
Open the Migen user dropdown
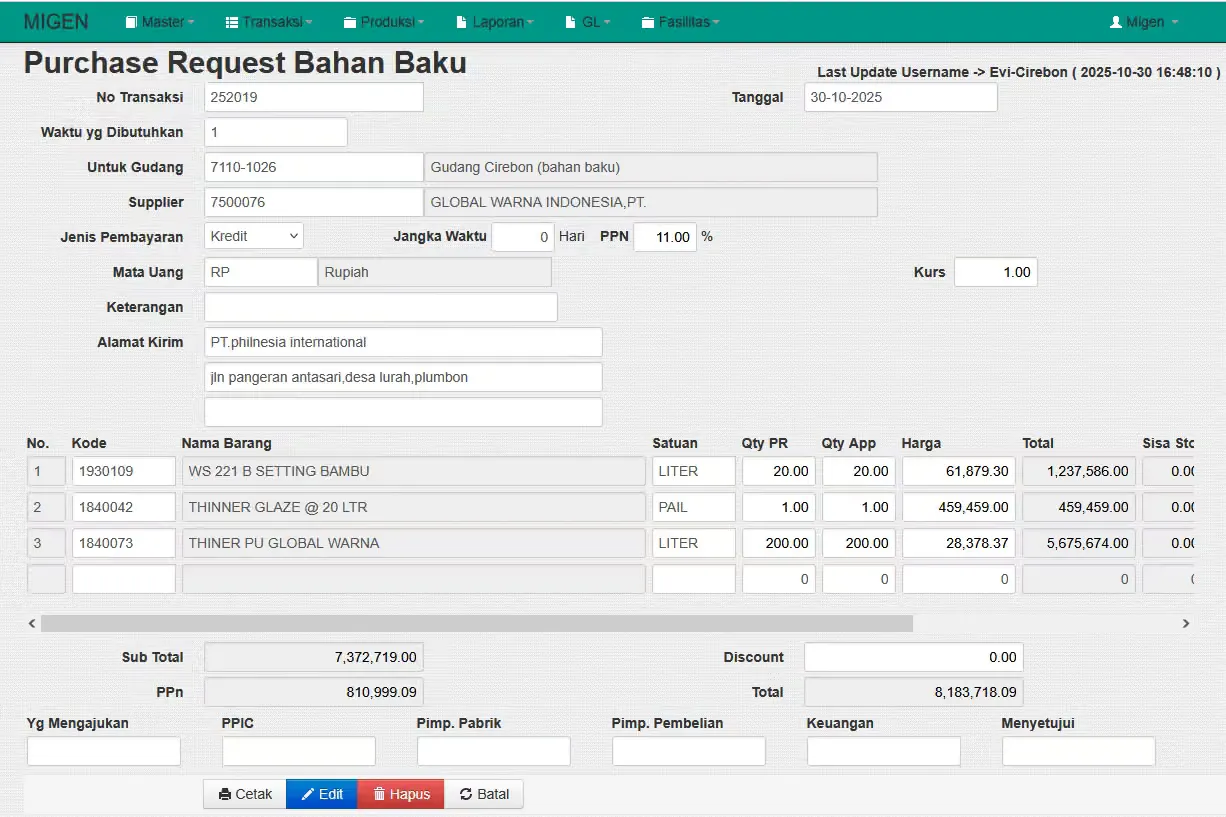pos(1144,22)
